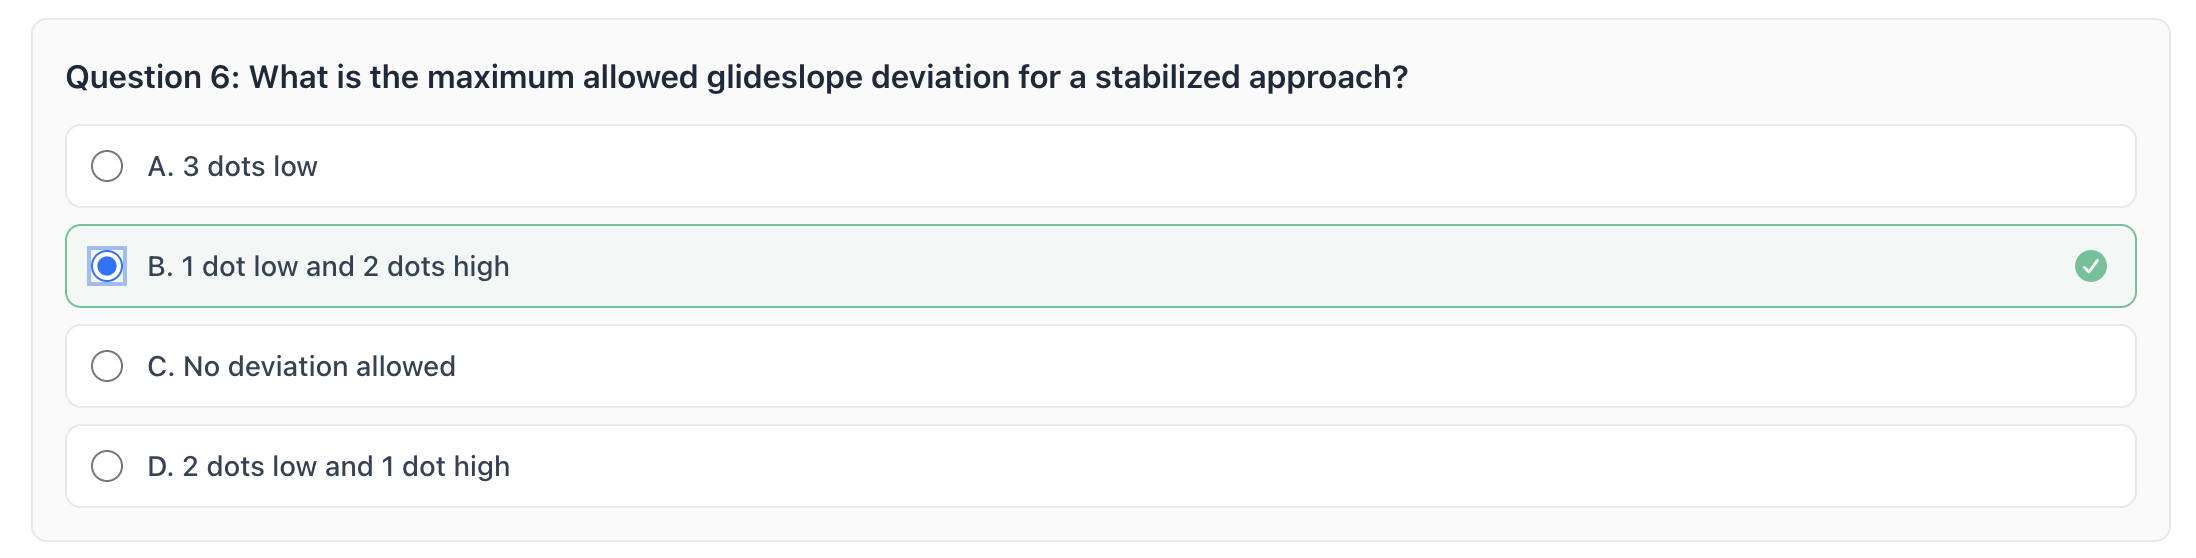
Task: Click the "C. No deviation allowed" label
Action: point(301,366)
